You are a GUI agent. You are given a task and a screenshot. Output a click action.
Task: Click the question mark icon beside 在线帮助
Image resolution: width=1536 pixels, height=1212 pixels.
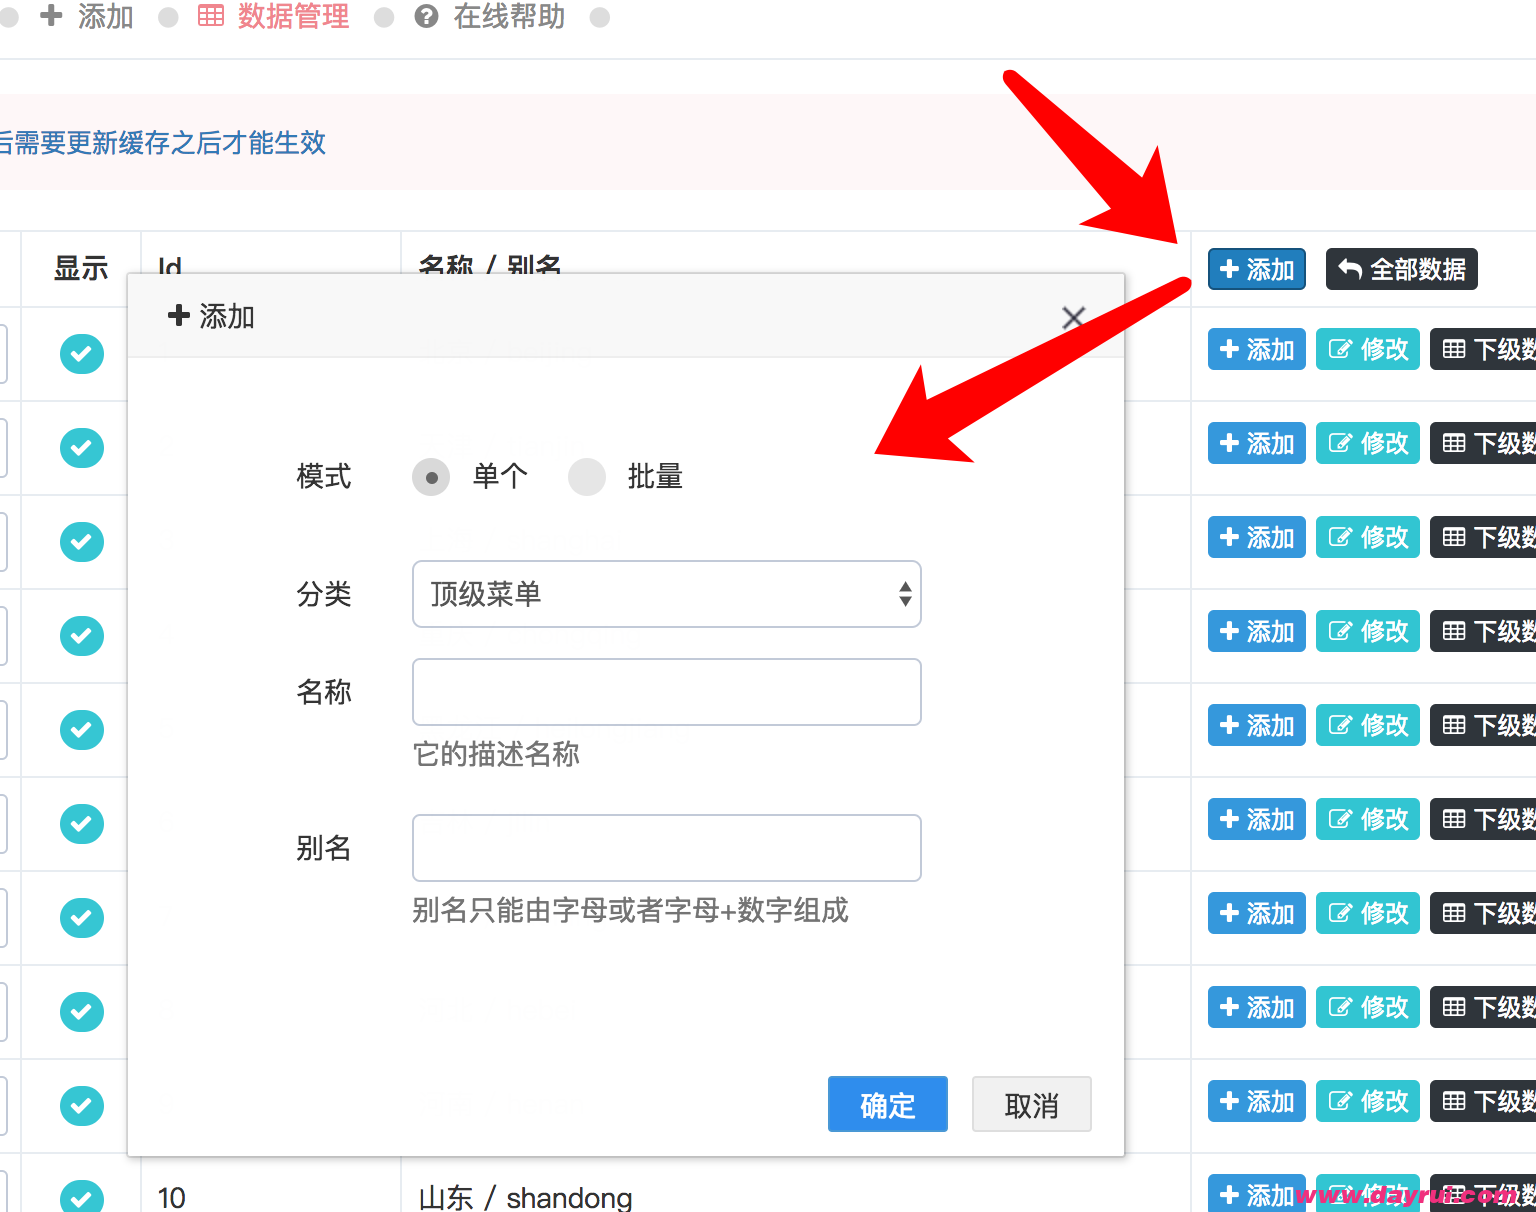[426, 16]
